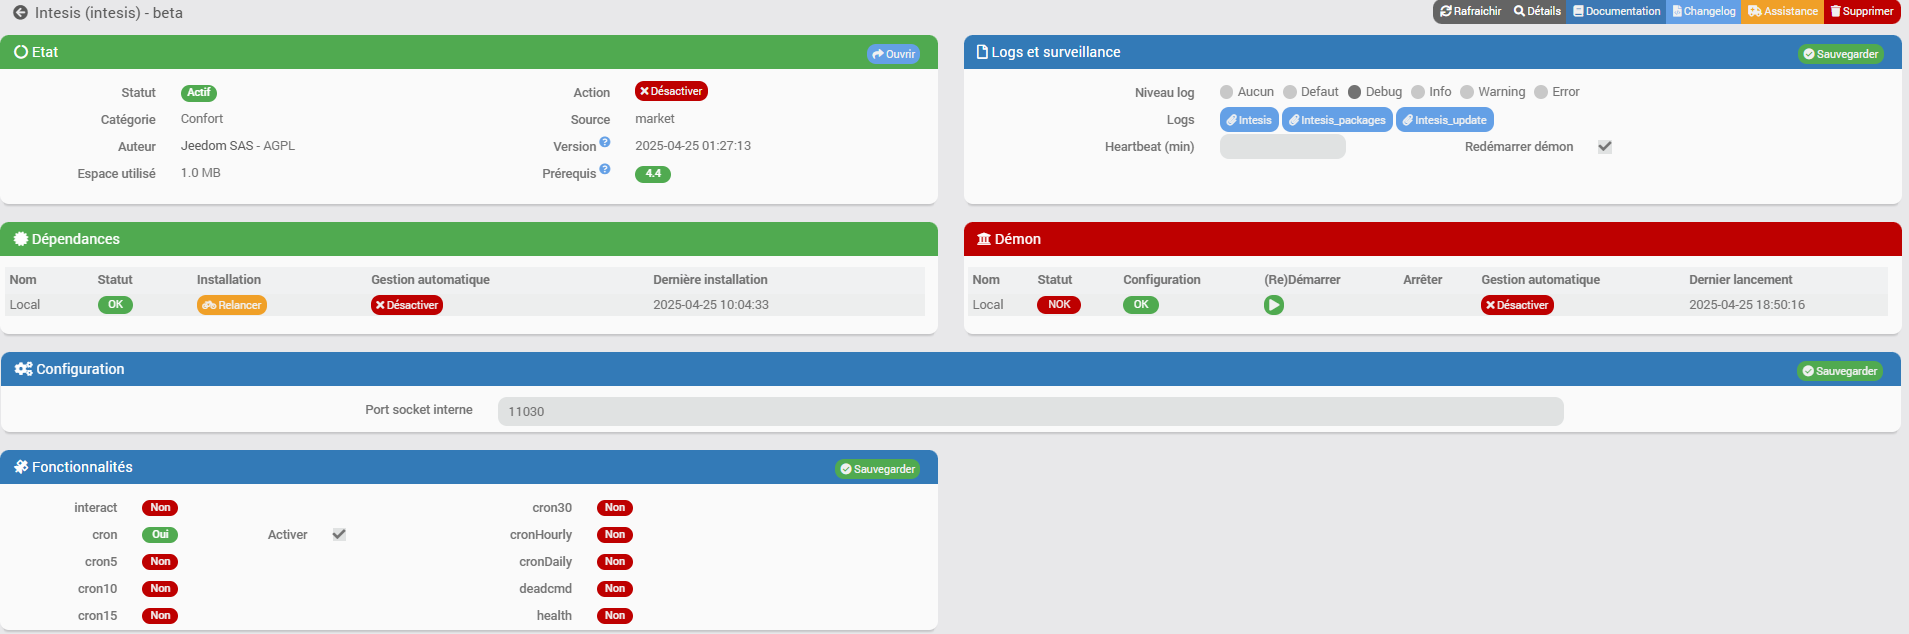Save the Configuration panel
1909x634 pixels.
[x=1840, y=371]
